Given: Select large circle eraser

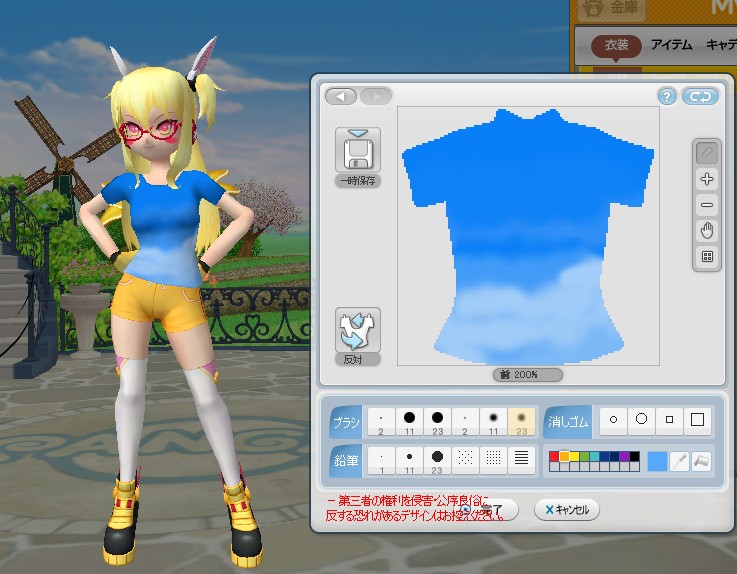Looking at the screenshot, I should (x=641, y=420).
